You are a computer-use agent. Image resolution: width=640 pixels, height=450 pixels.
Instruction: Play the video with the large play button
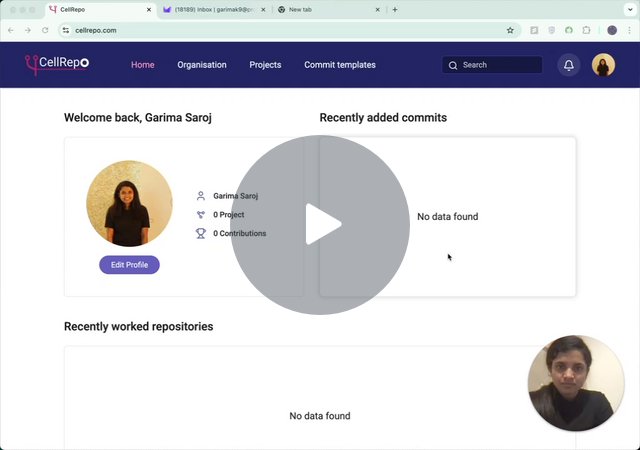coord(320,225)
